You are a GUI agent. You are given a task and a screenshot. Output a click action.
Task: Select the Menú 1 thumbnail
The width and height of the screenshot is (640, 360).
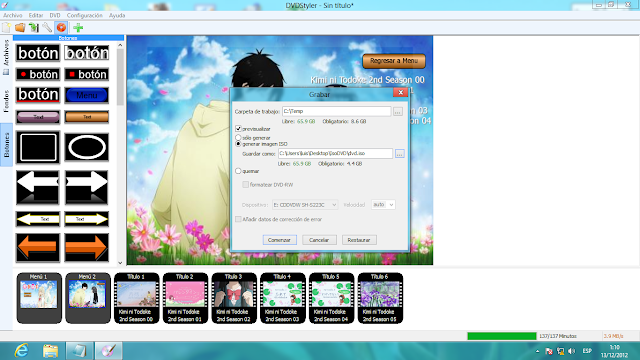(x=39, y=298)
